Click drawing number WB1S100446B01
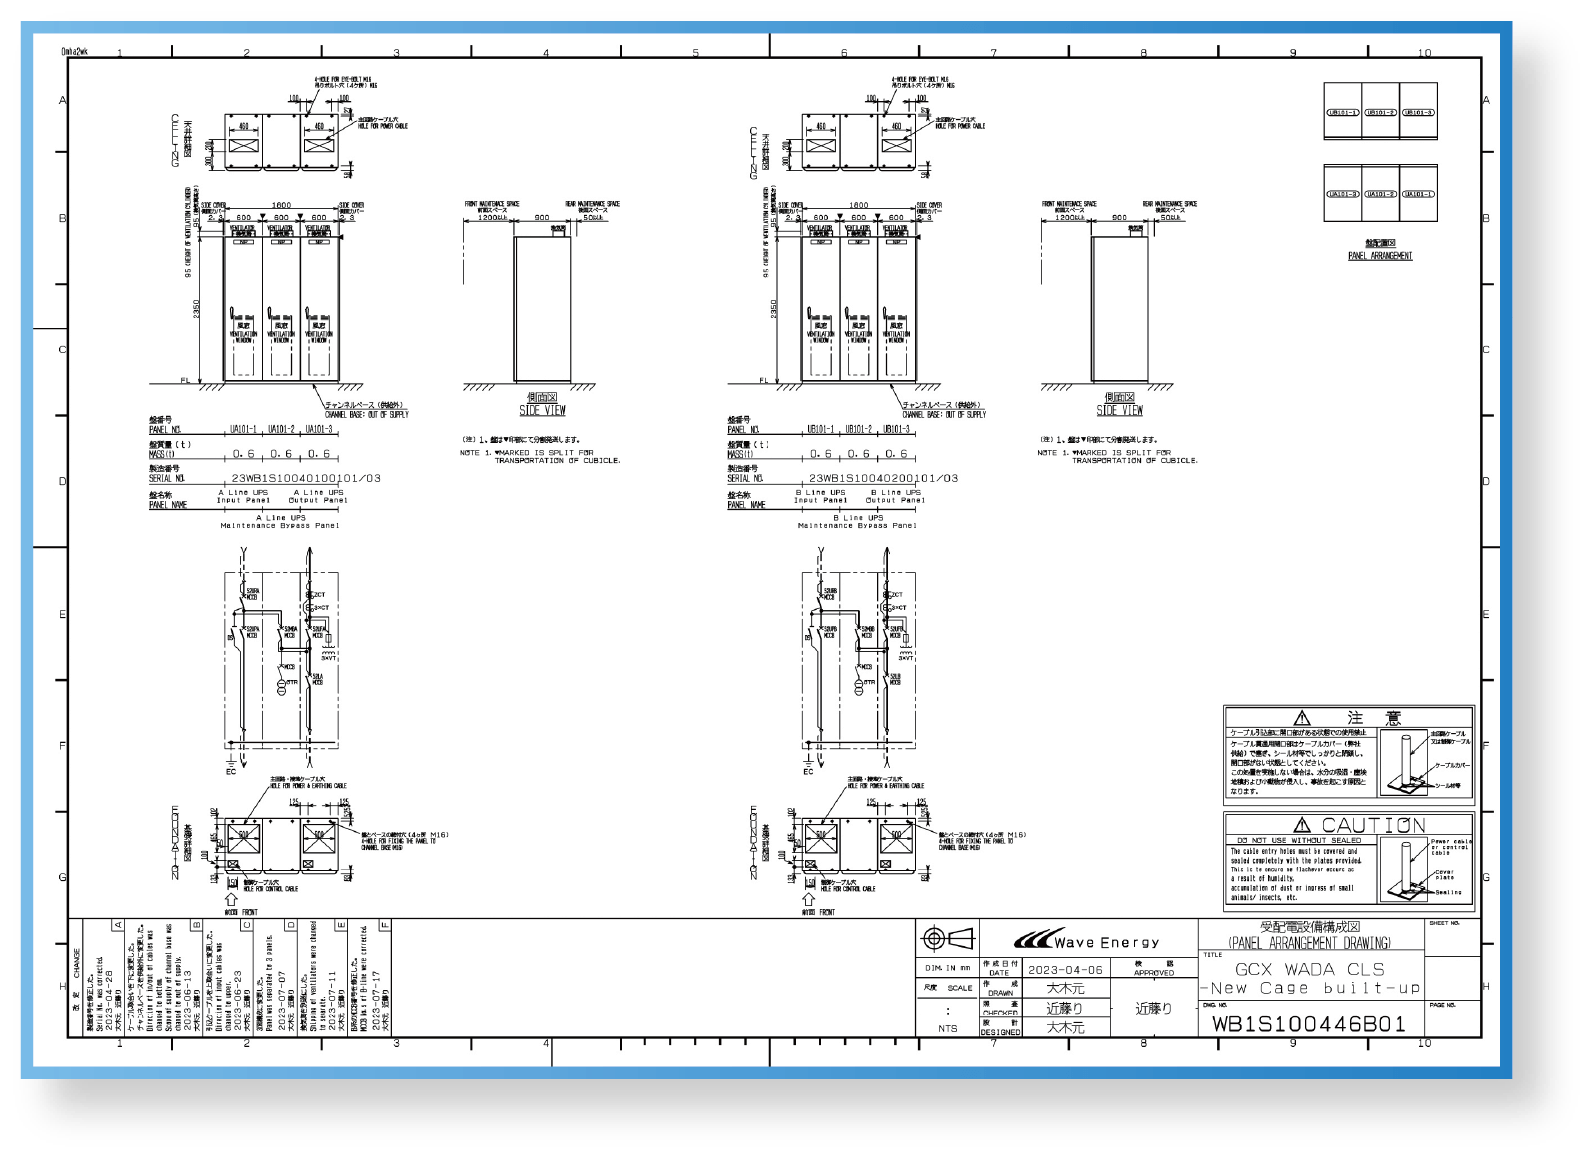 click(x=1309, y=1023)
